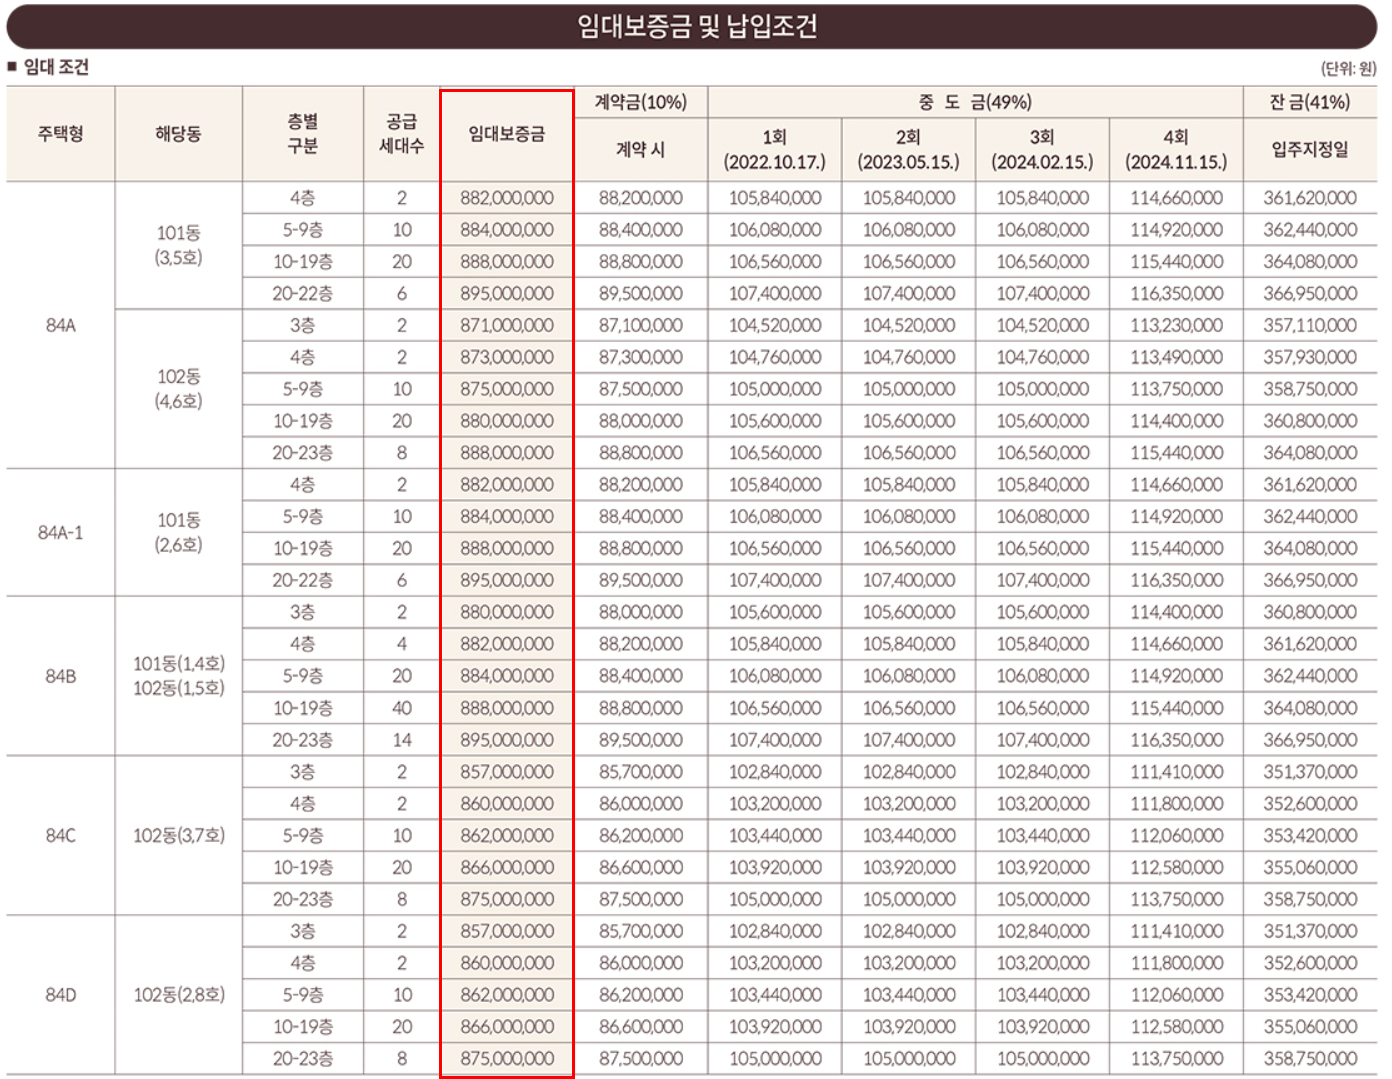1392x1079 pixels.
Task: Click the 102동 (4,6호) building cell
Action: (x=178, y=389)
